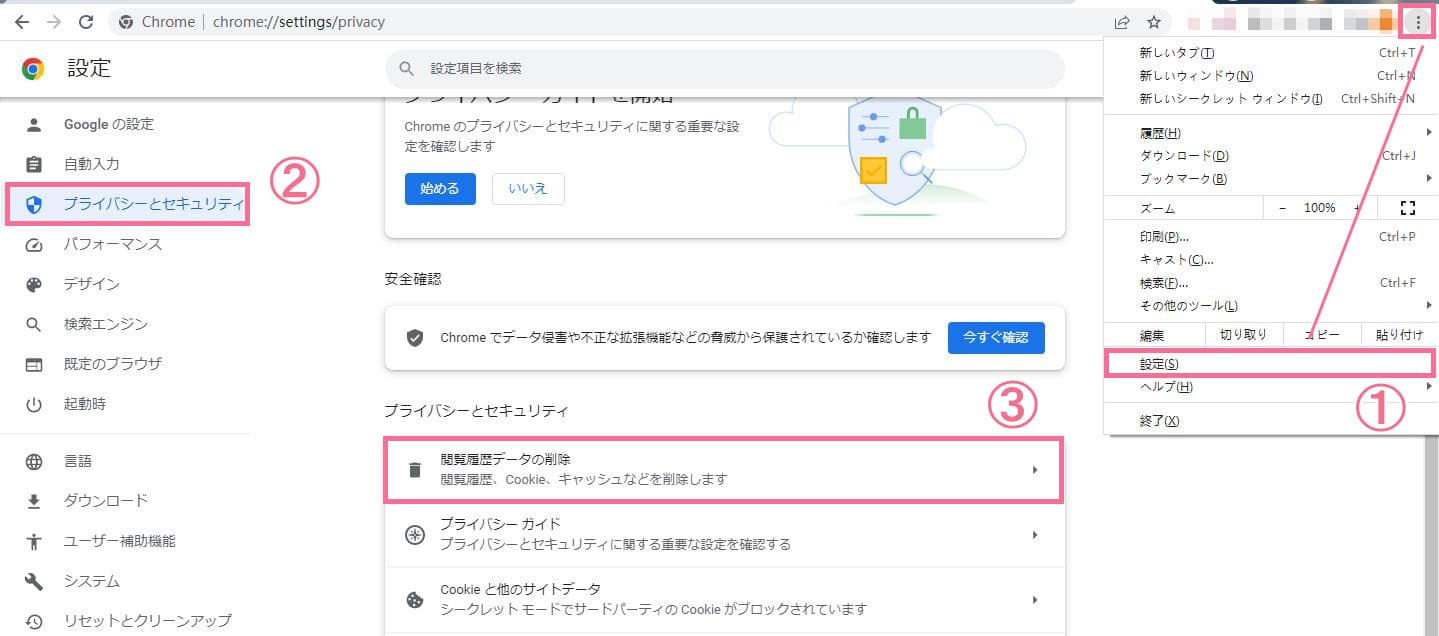Click the compass icon in プライバシー ガイド row
Image resolution: width=1439 pixels, height=636 pixels.
point(414,535)
